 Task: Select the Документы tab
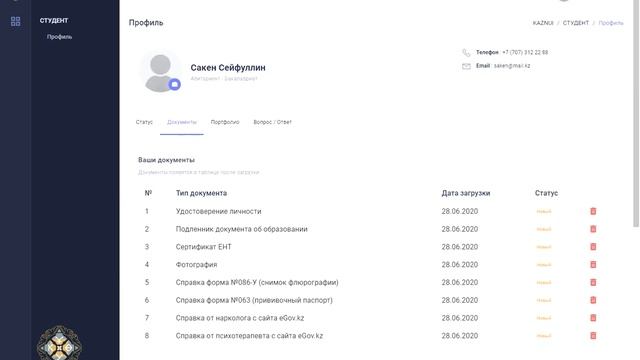[x=182, y=122]
